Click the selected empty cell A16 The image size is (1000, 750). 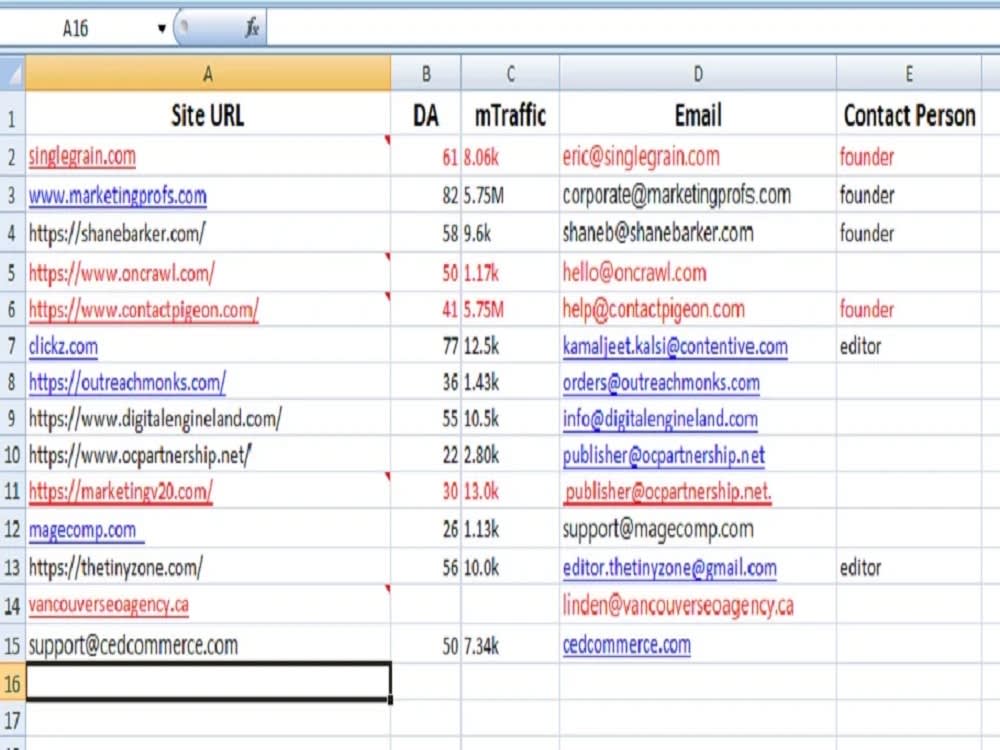[208, 683]
